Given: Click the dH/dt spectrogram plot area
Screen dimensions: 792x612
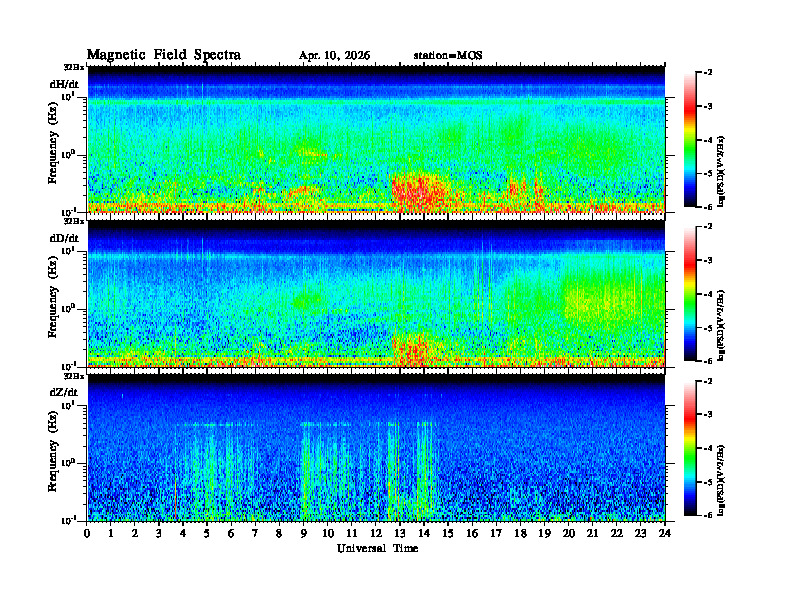Looking at the screenshot, I should click(x=376, y=139).
